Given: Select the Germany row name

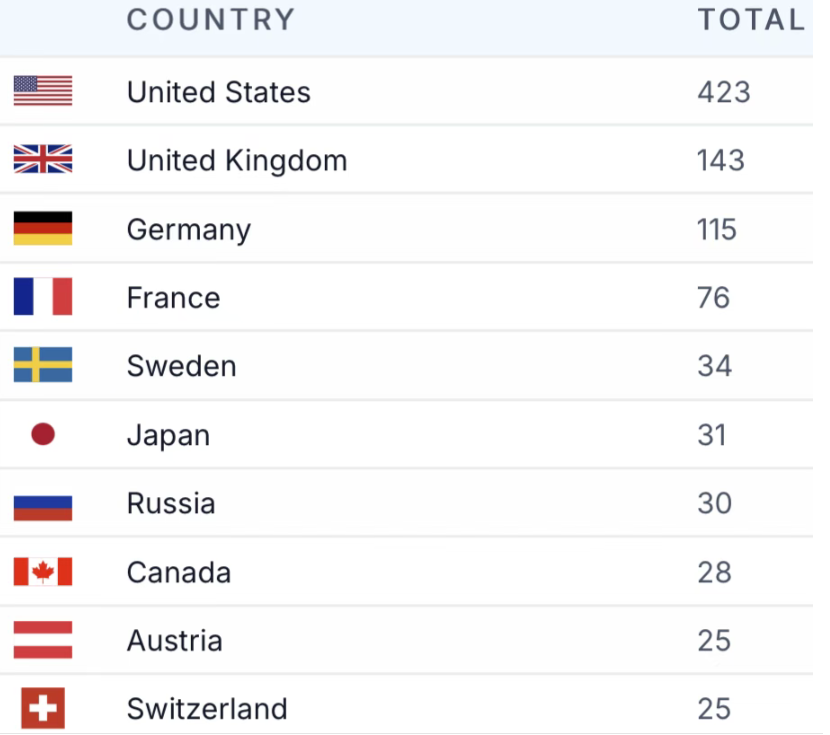Looking at the screenshot, I should coord(189,230).
